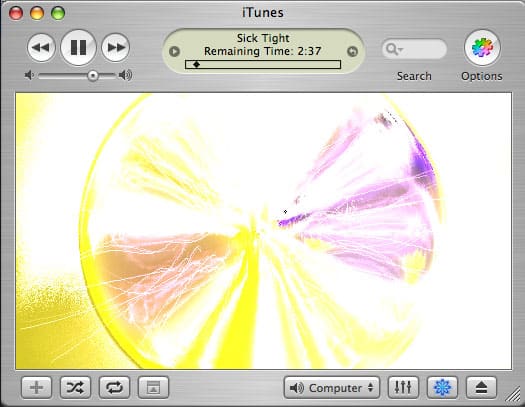This screenshot has height=407, width=525.
Task: Click the playback progress bar
Action: click(263, 65)
